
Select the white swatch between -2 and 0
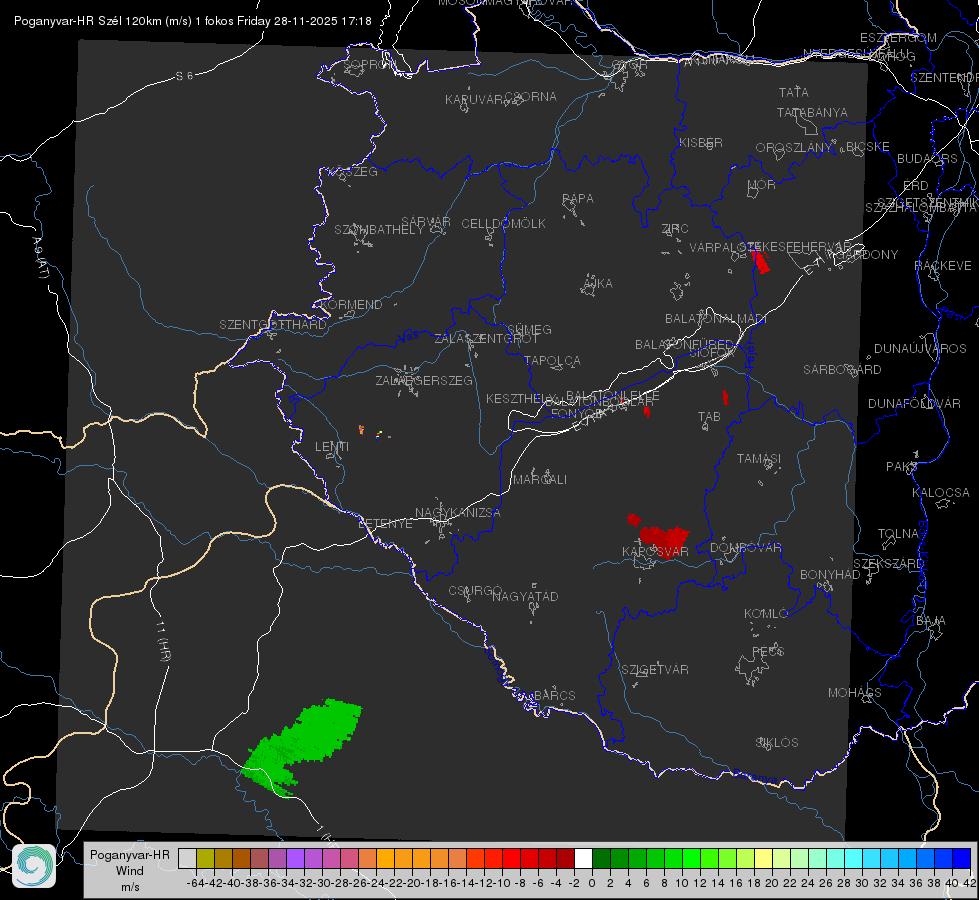583,859
